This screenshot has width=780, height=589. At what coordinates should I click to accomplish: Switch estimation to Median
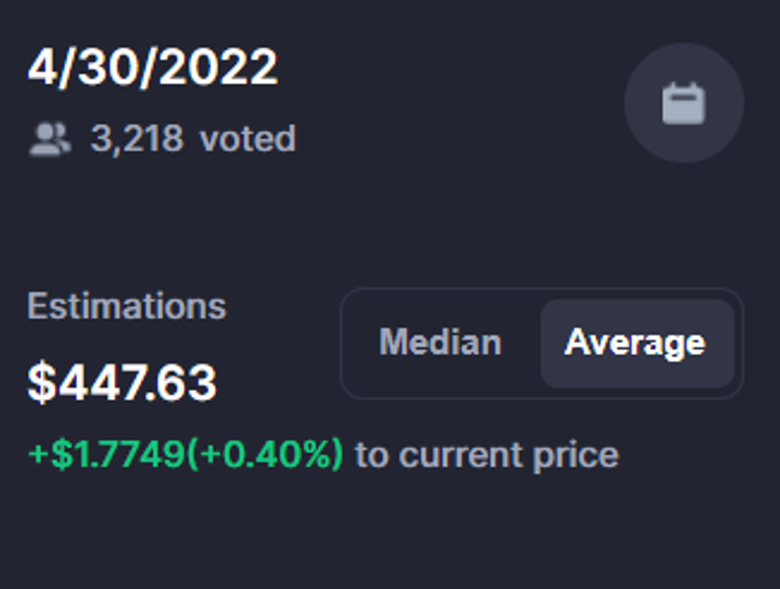440,343
